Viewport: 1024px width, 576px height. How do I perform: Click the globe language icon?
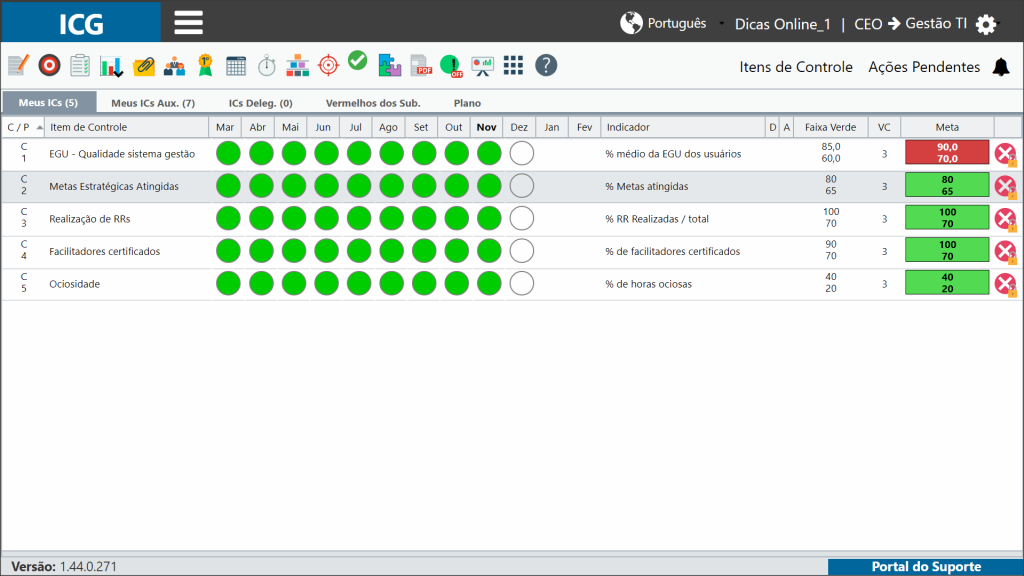tap(631, 23)
